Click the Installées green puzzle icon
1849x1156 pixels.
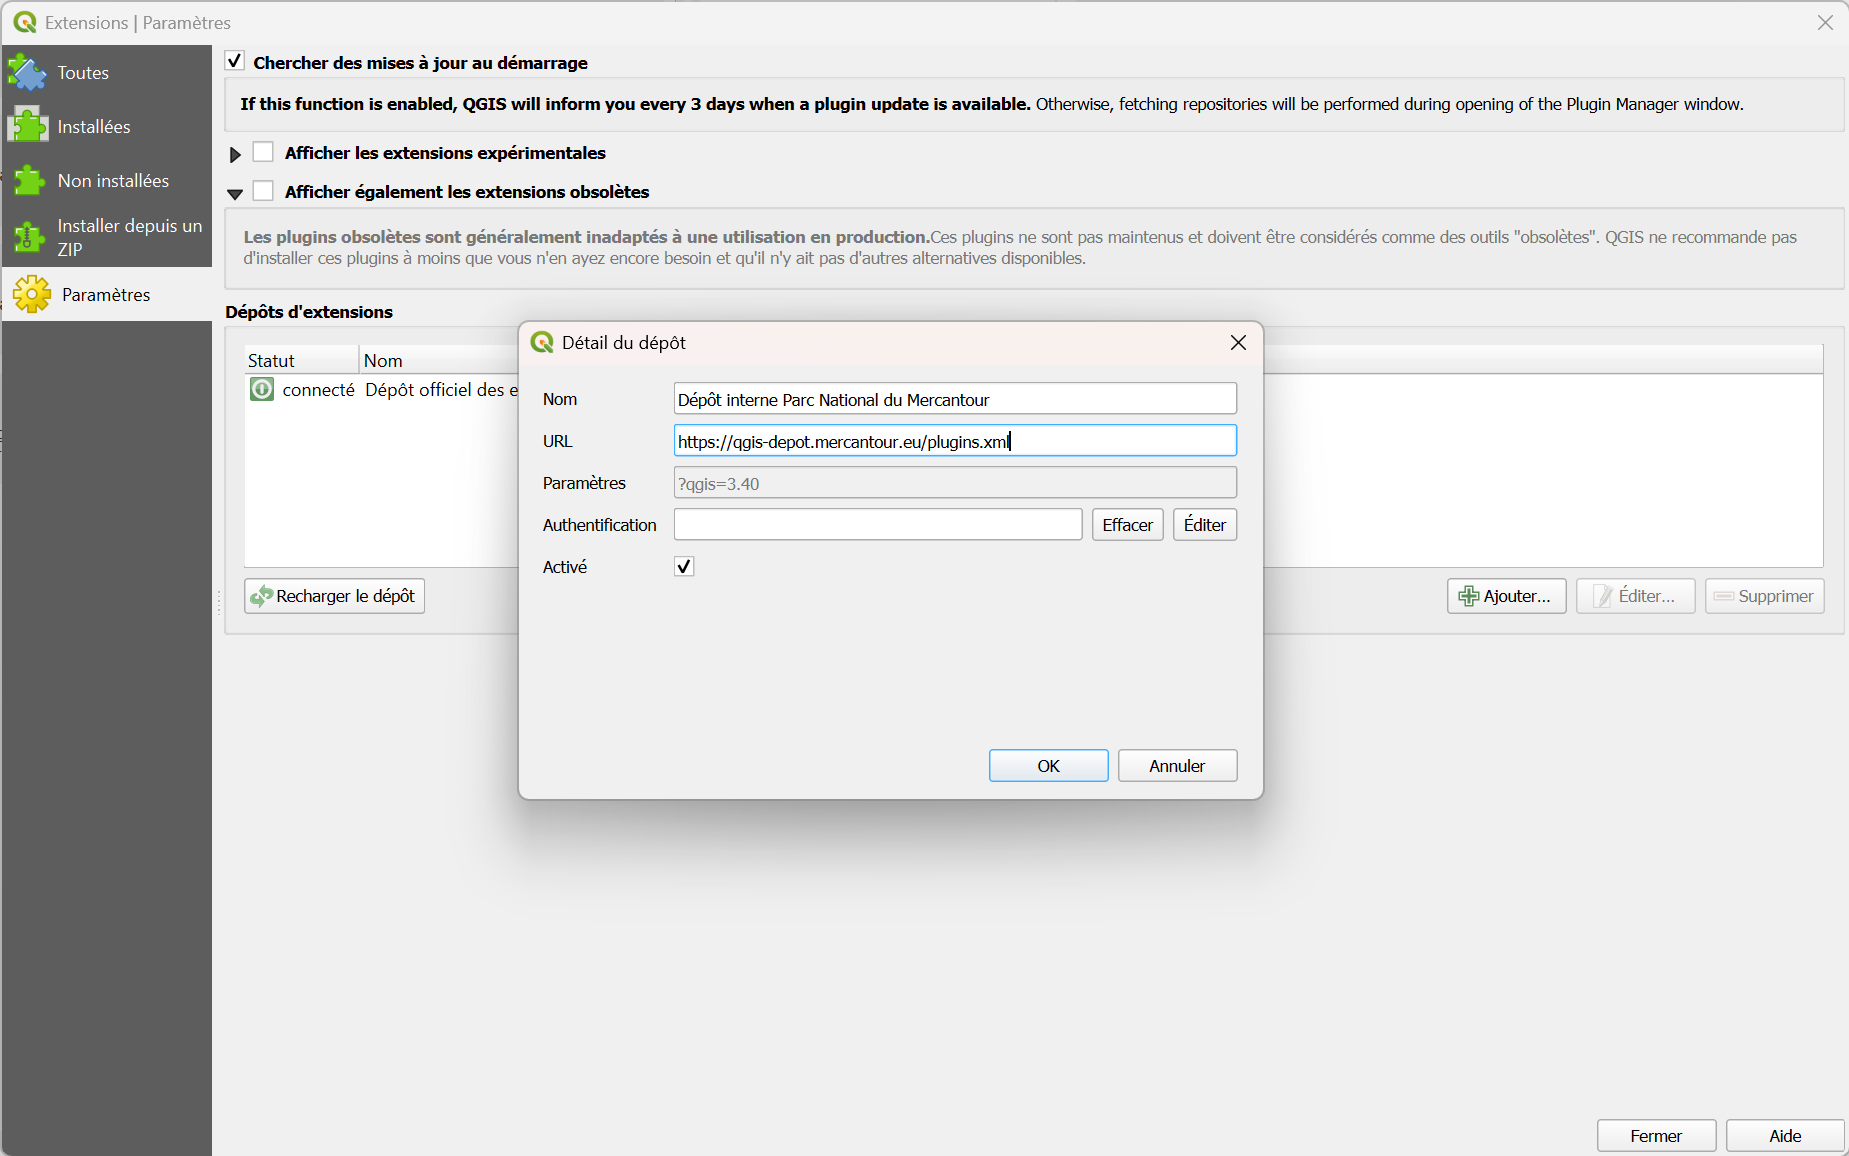pos(27,126)
